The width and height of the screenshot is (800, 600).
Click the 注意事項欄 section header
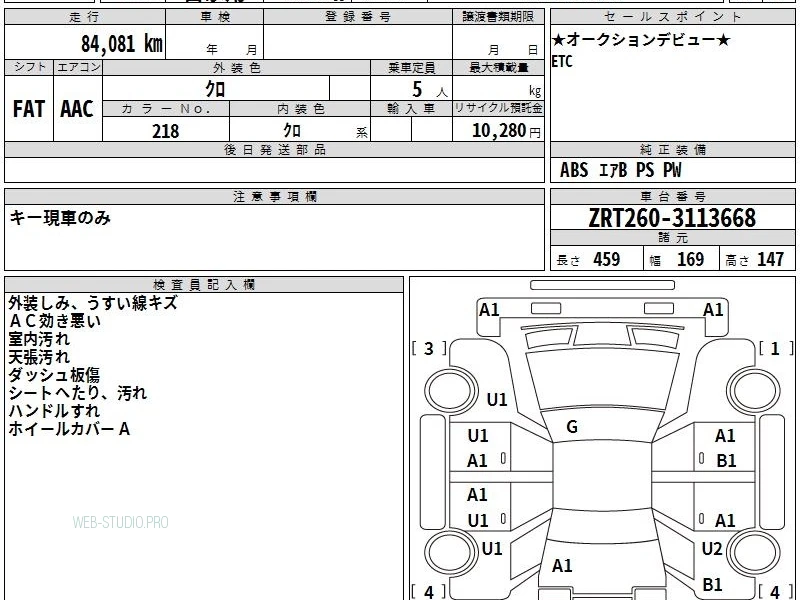tap(274, 196)
